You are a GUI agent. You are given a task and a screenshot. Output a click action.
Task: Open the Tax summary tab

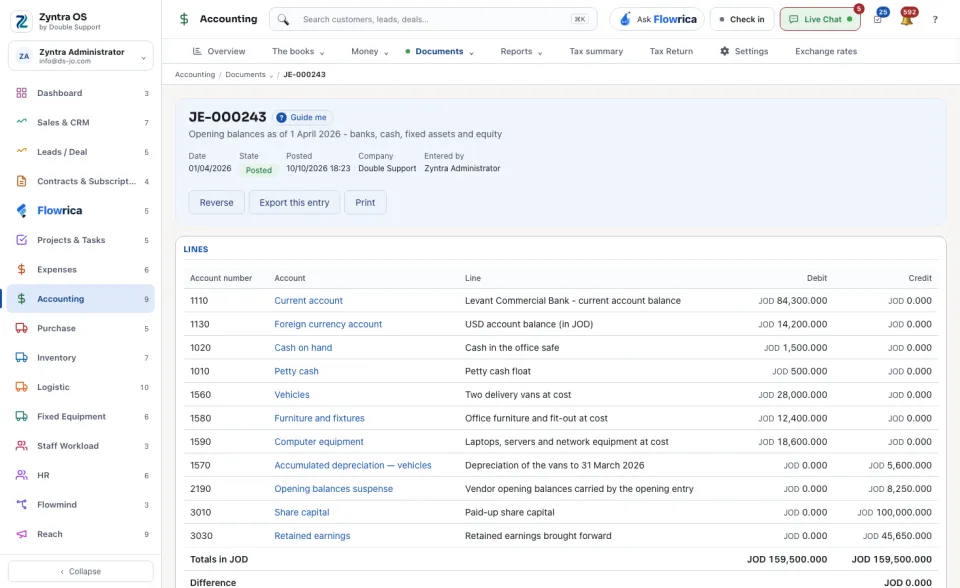coord(596,51)
